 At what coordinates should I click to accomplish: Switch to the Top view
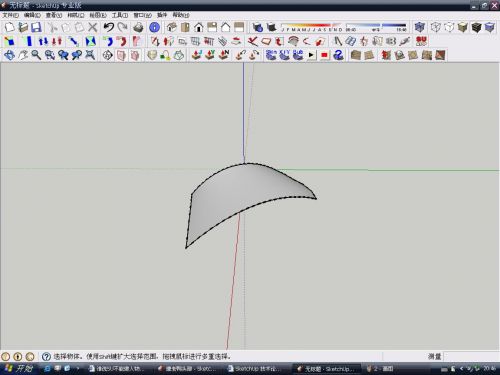point(185,27)
